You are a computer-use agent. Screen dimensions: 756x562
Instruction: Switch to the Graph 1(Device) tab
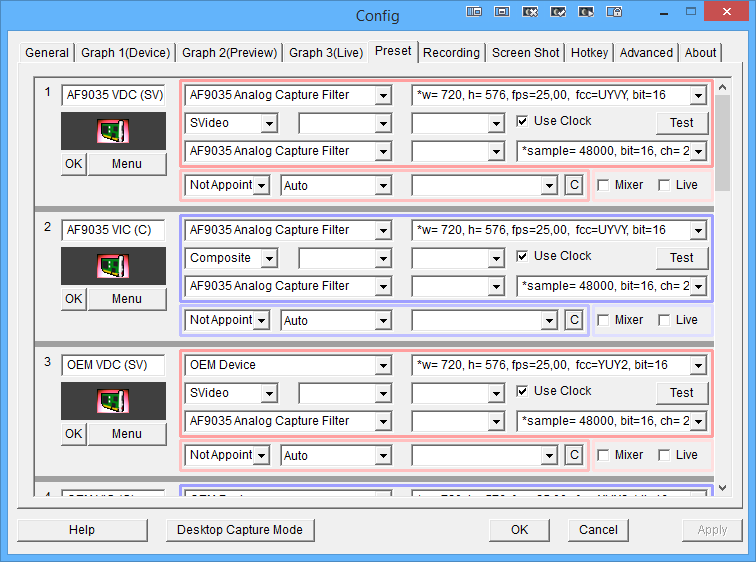(x=125, y=53)
